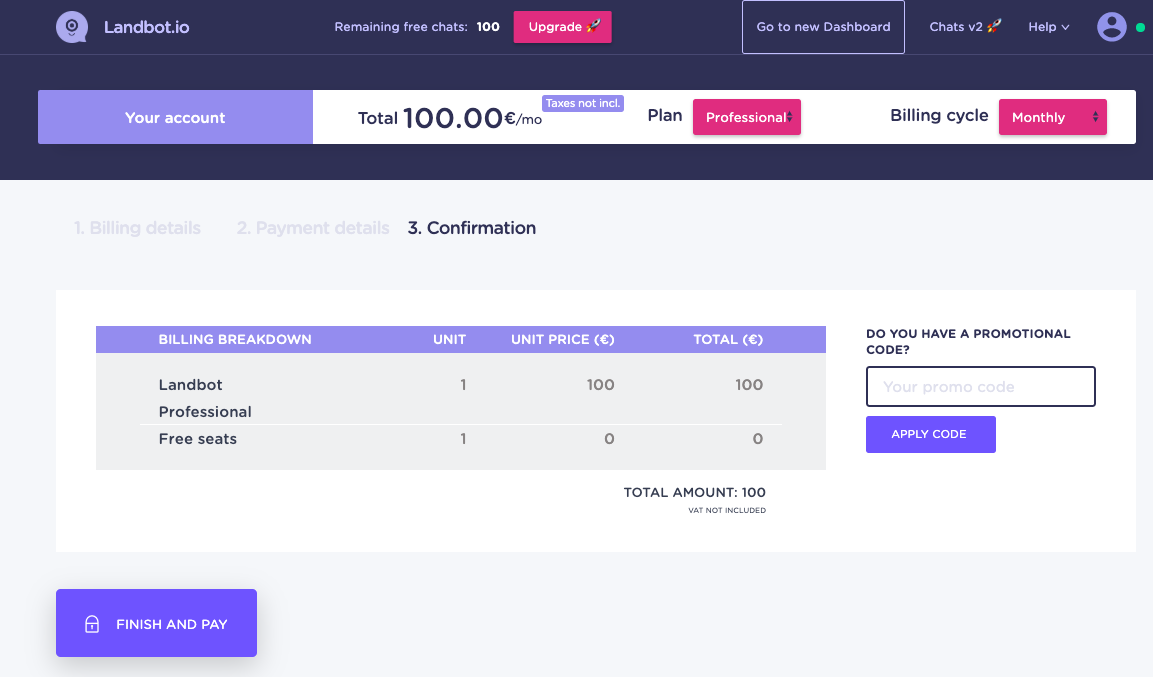Open the user profile avatar menu
Viewport: 1153px width, 677px height.
click(x=1111, y=27)
